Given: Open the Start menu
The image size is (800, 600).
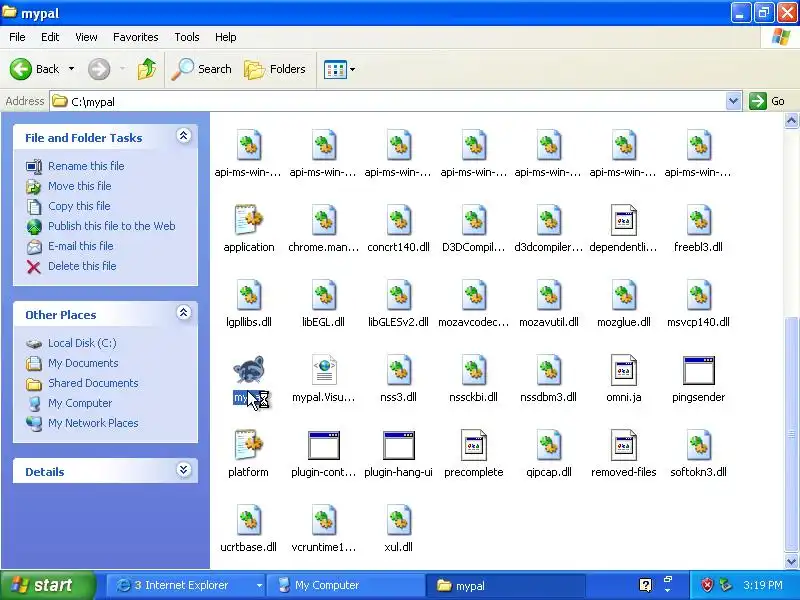Looking at the screenshot, I should pos(48,585).
